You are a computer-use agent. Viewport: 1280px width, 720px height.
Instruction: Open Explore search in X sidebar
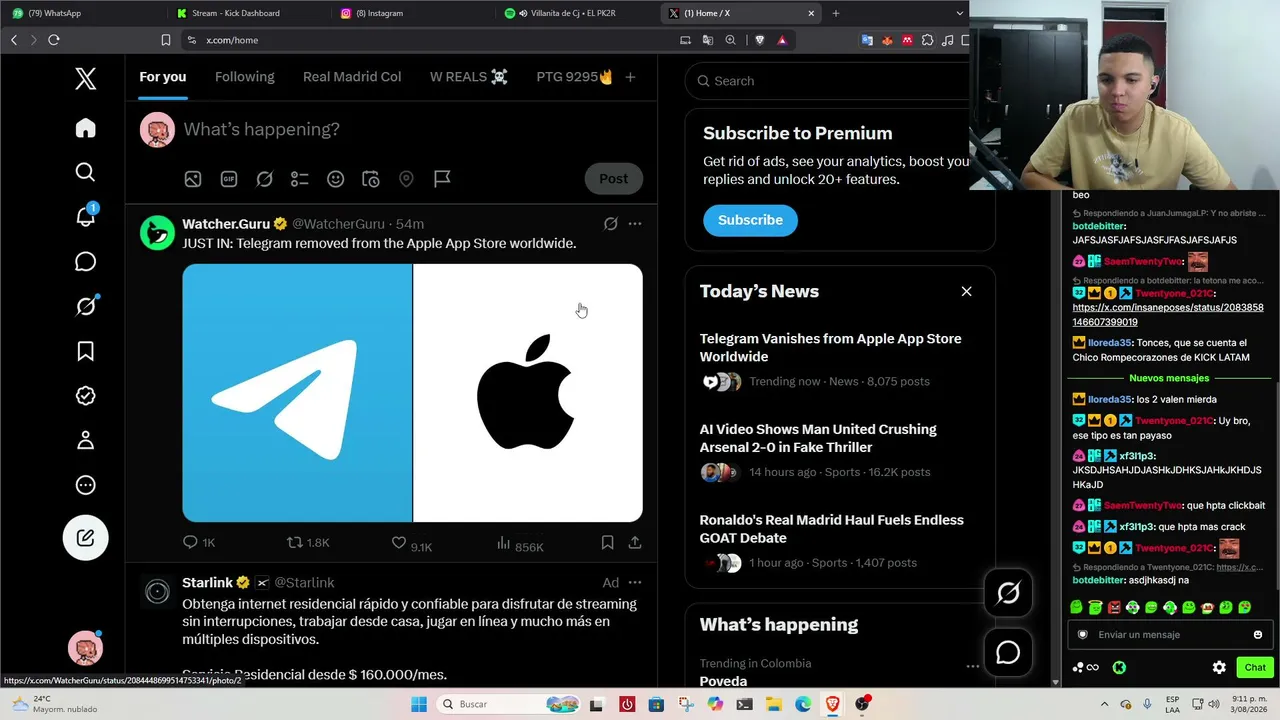[x=86, y=172]
